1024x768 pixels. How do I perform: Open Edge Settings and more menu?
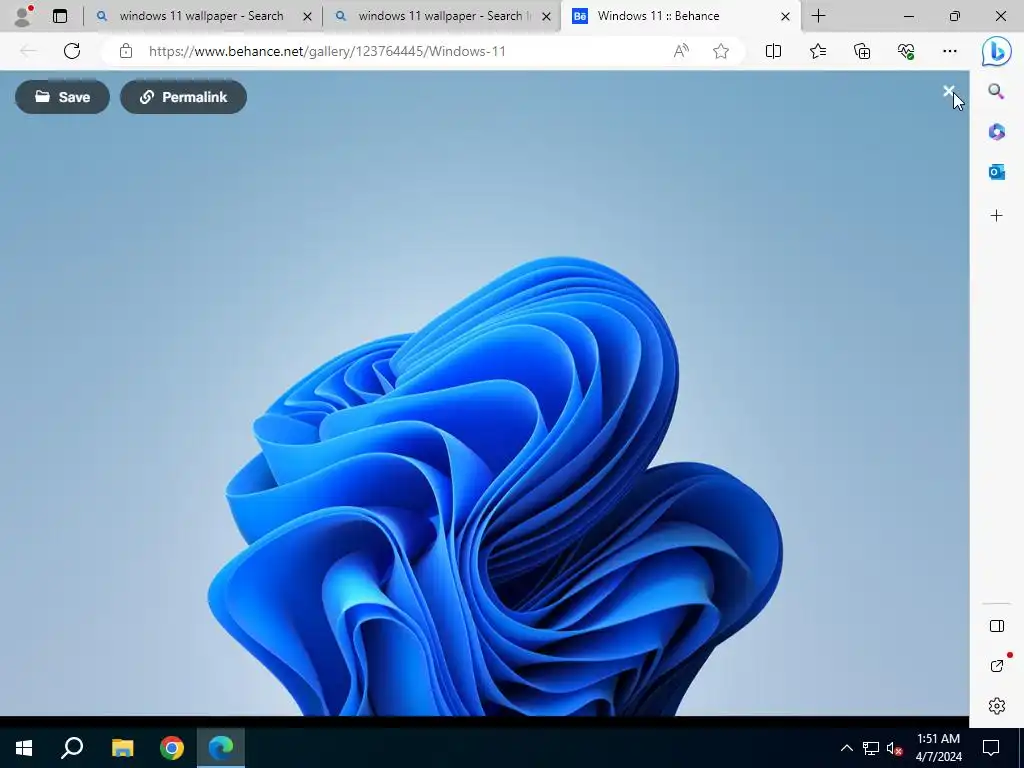(x=950, y=51)
